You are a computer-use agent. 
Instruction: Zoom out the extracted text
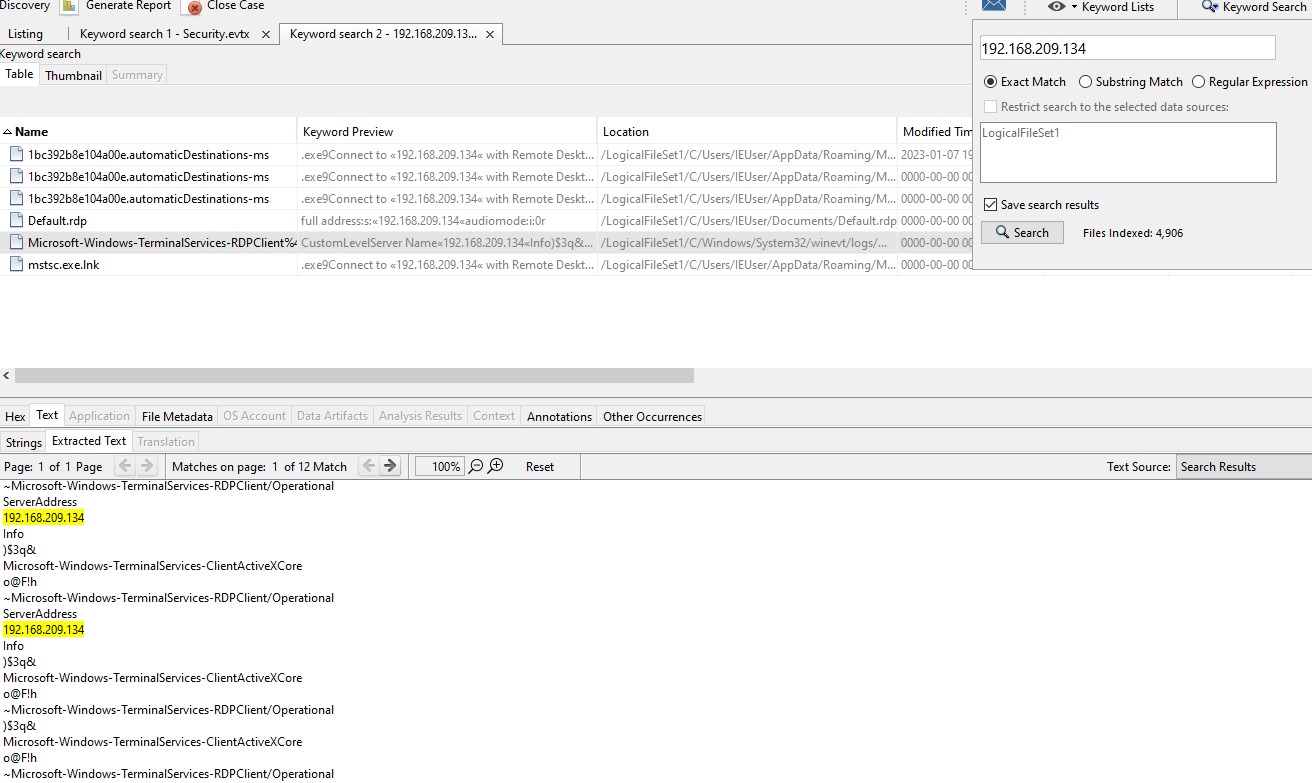coord(476,466)
